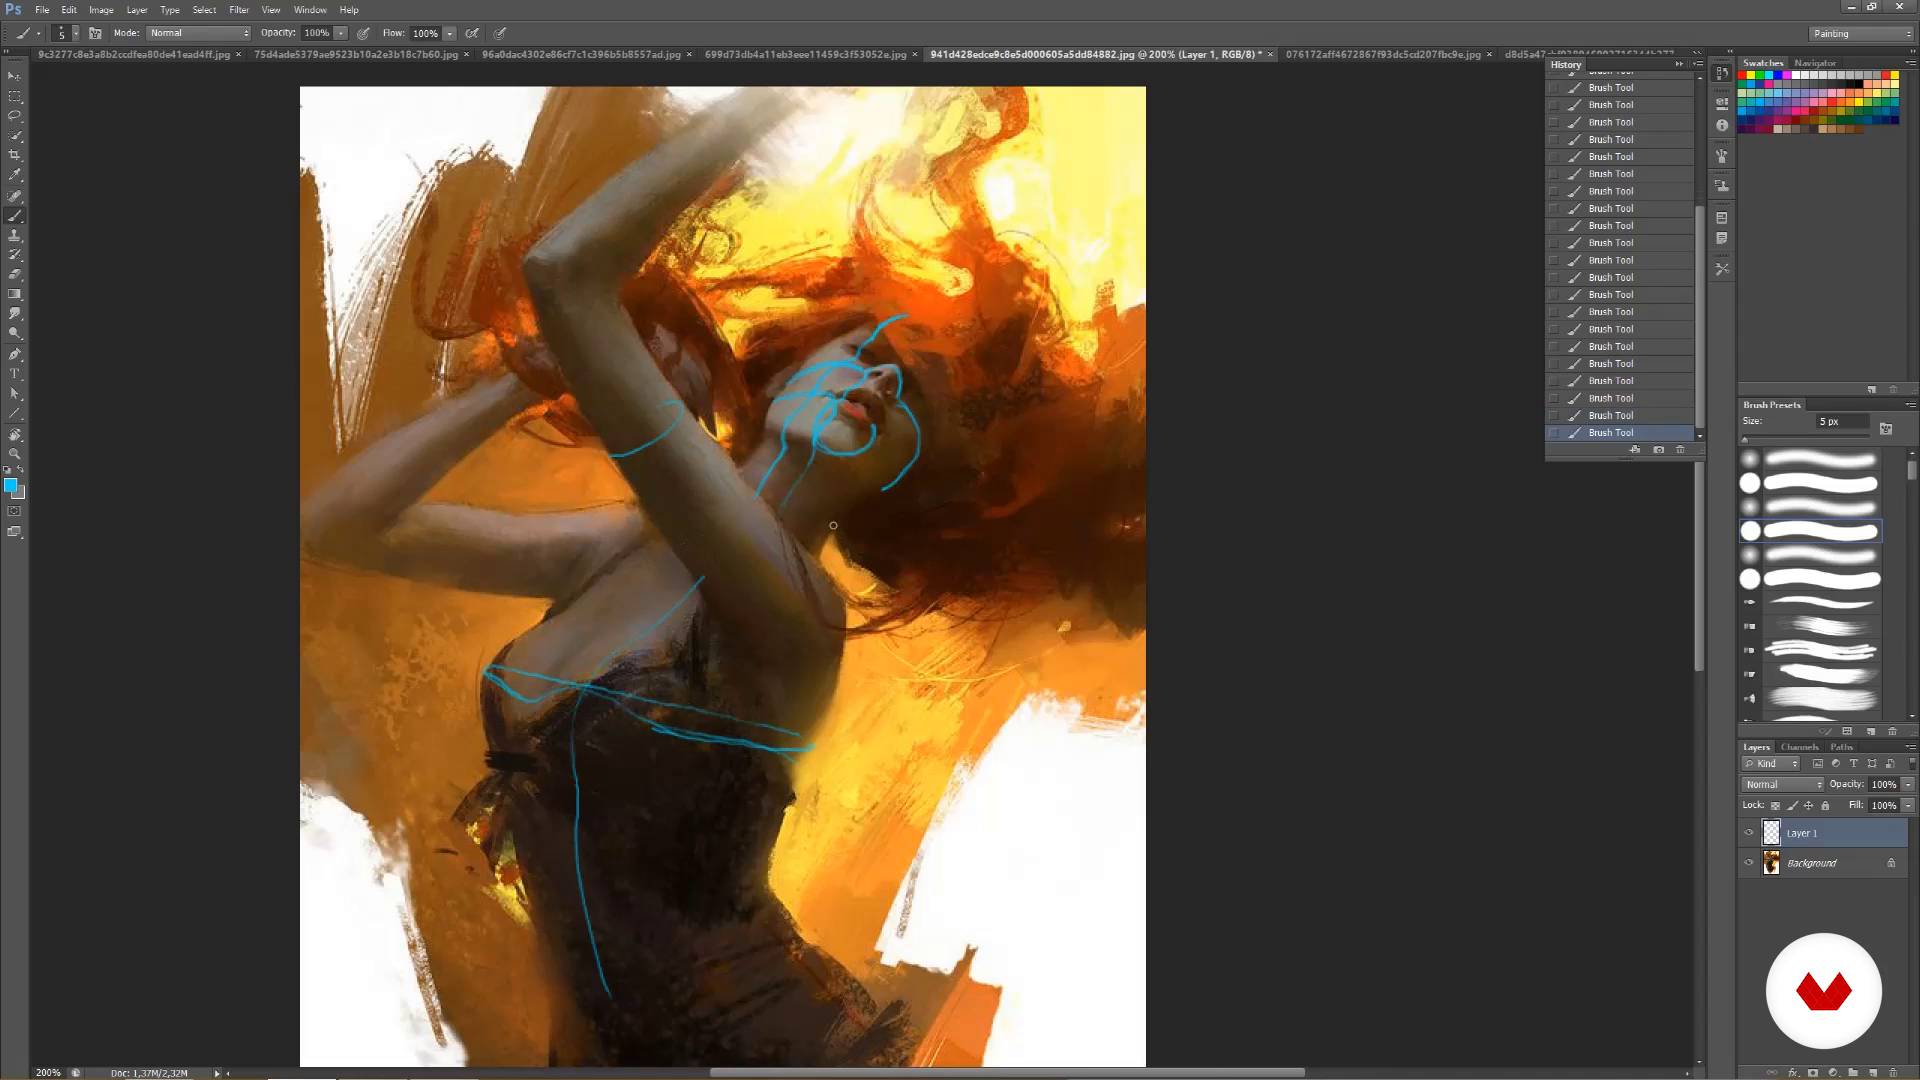The width and height of the screenshot is (1920, 1080).
Task: Click the Quick Mask mode icon
Action: (x=14, y=511)
